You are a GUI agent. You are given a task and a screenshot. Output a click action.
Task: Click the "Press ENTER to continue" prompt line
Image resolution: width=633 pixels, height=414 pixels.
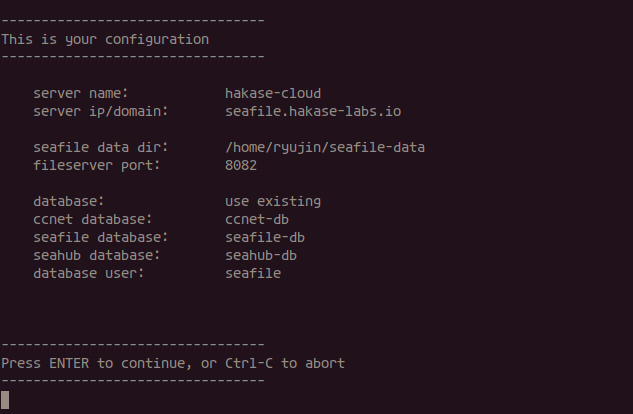(173, 363)
